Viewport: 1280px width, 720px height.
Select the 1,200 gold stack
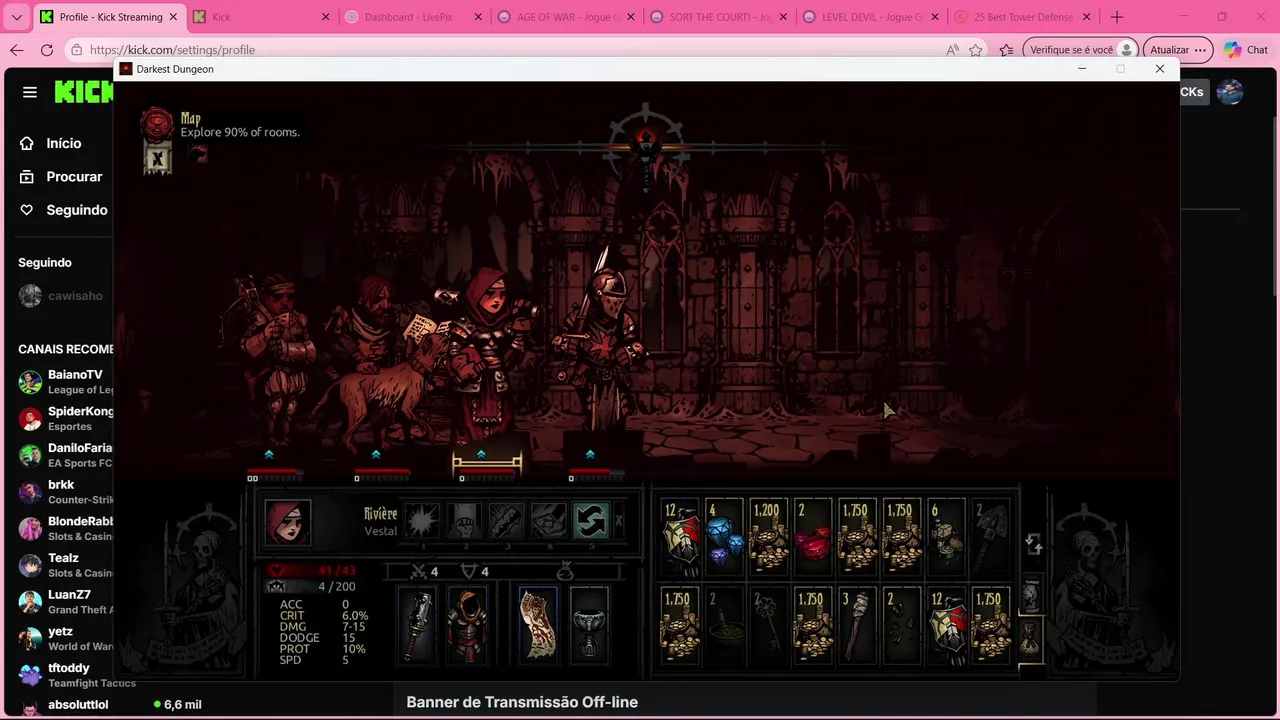(769, 537)
